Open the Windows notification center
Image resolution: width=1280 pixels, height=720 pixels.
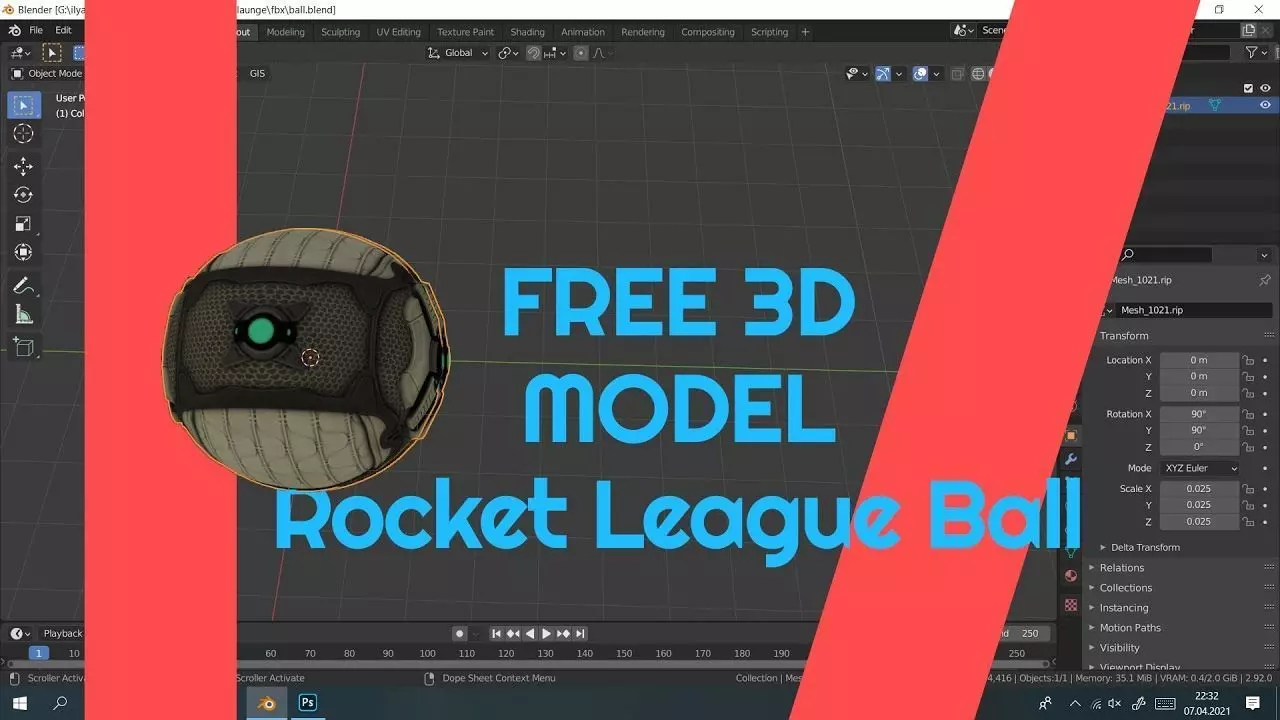click(x=1253, y=703)
